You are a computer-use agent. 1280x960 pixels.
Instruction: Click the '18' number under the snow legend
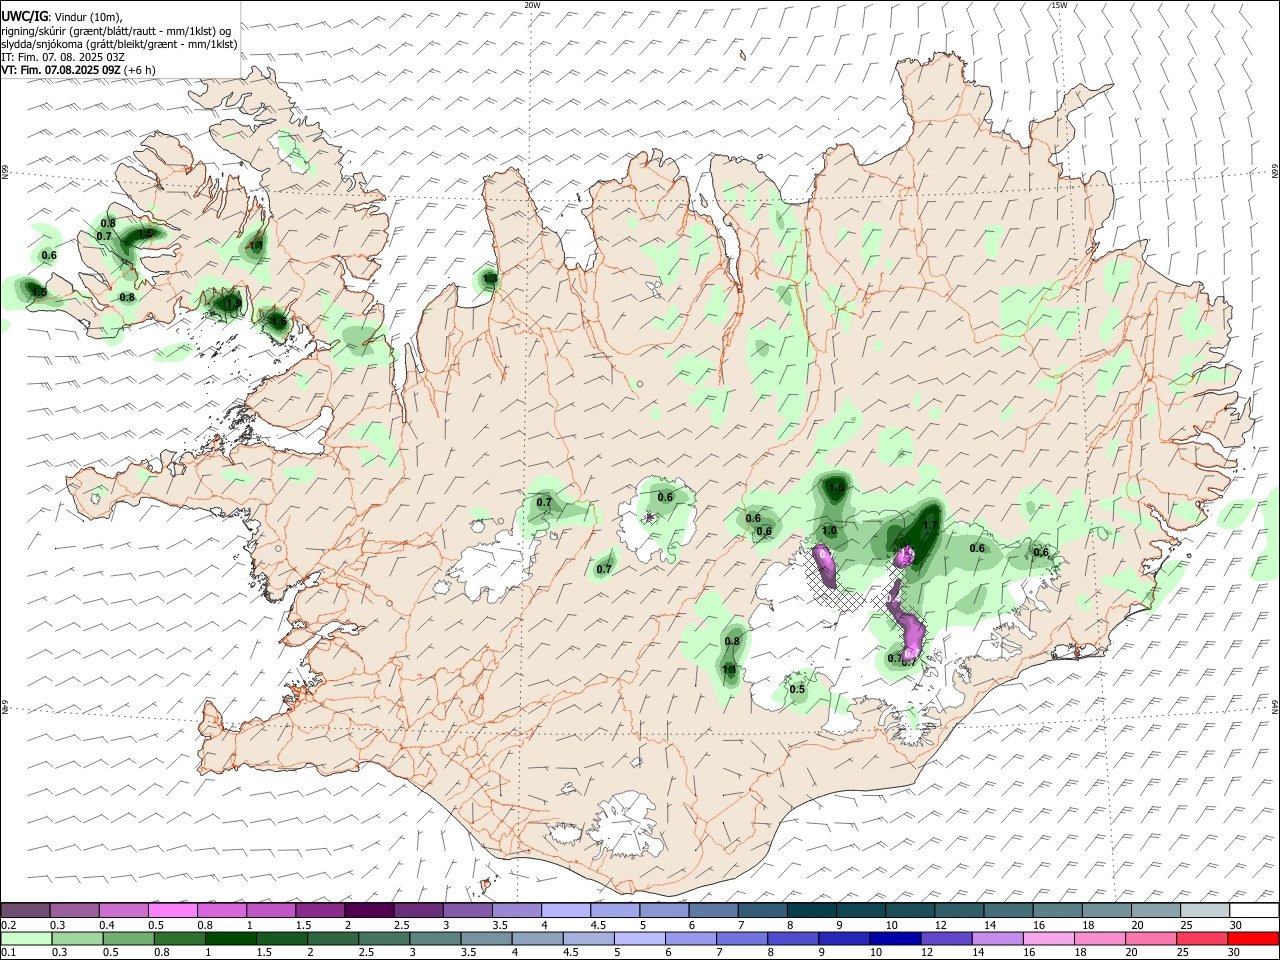click(x=1087, y=925)
